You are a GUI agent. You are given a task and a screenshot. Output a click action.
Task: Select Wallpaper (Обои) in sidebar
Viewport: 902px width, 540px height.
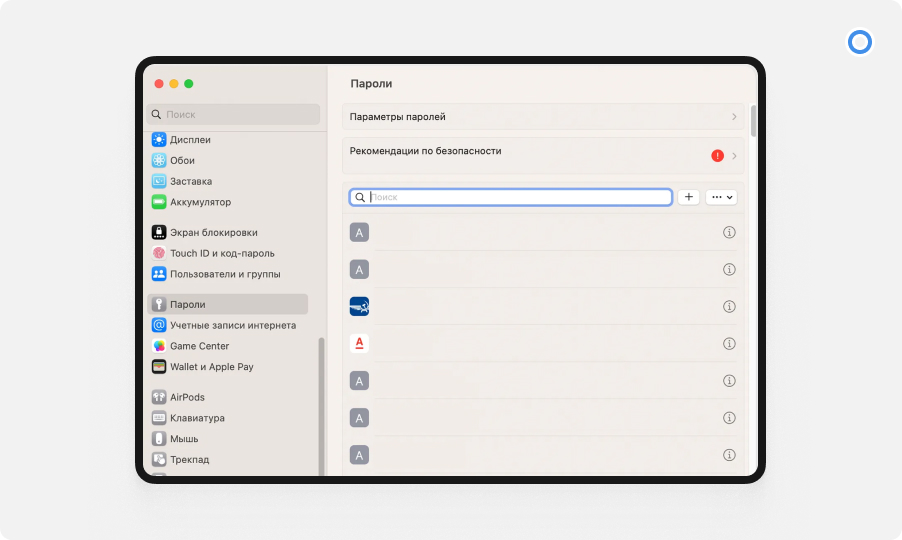click(x=182, y=161)
